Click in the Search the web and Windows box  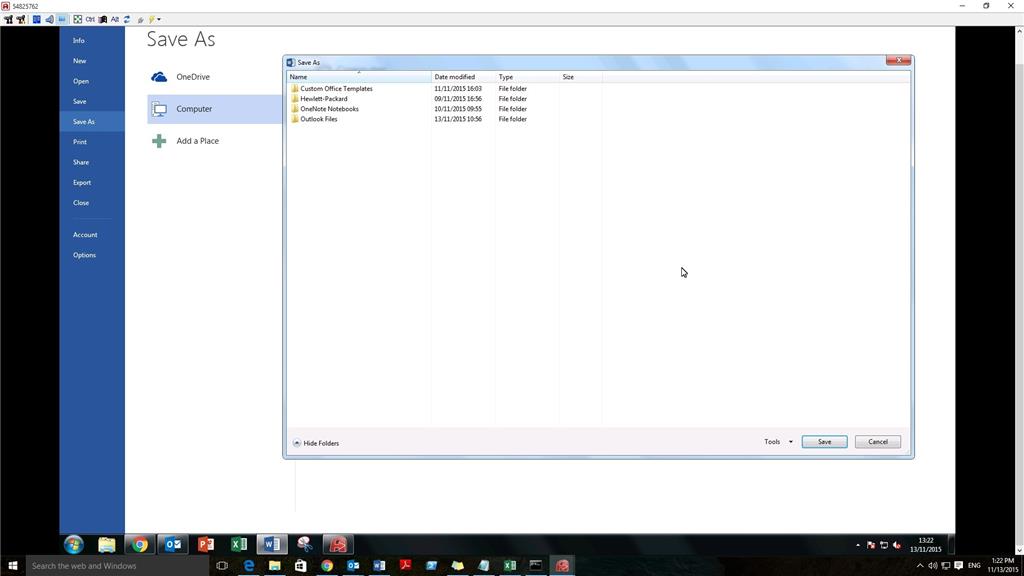coord(118,566)
